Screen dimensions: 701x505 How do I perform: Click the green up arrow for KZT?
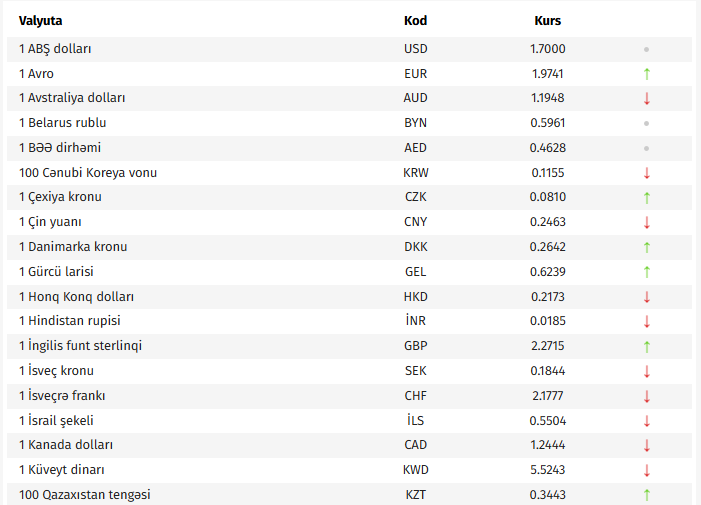coord(647,495)
